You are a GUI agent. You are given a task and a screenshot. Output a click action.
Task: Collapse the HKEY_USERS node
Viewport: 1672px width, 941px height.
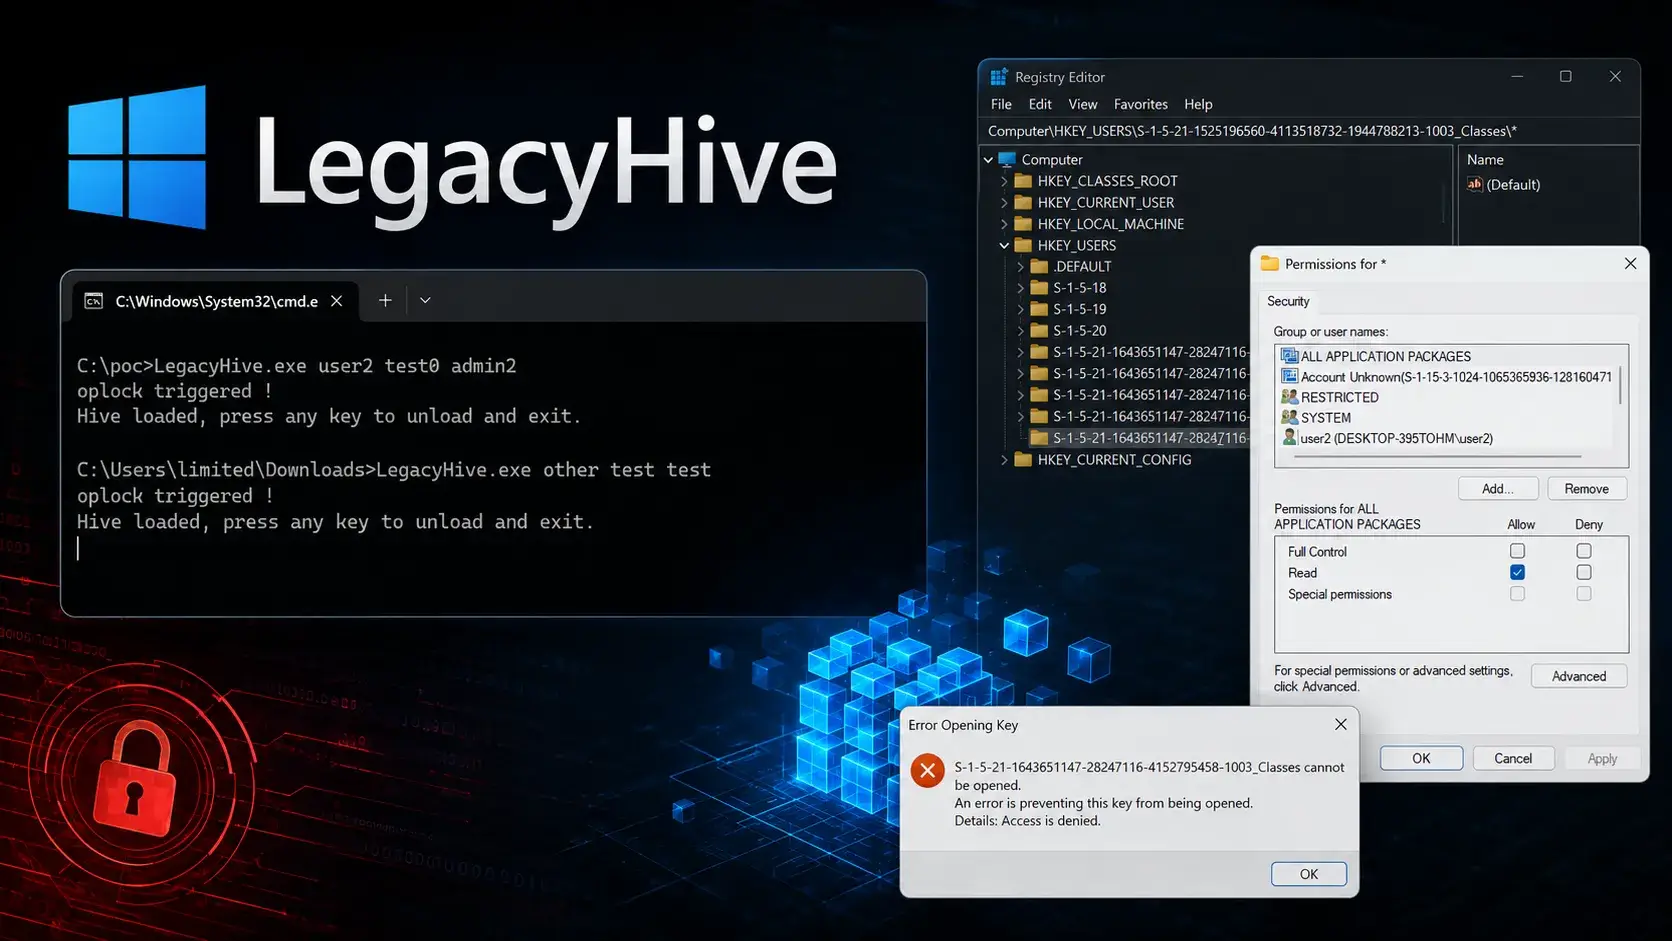pos(1004,245)
